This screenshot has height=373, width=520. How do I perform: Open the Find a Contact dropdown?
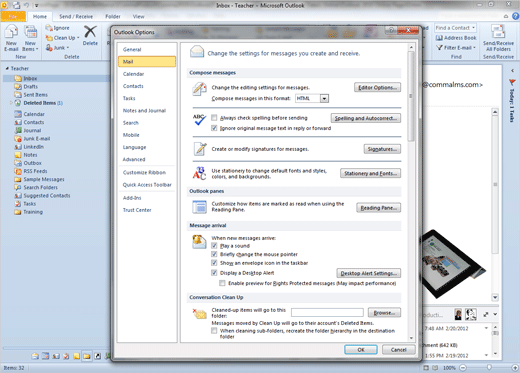[473, 28]
